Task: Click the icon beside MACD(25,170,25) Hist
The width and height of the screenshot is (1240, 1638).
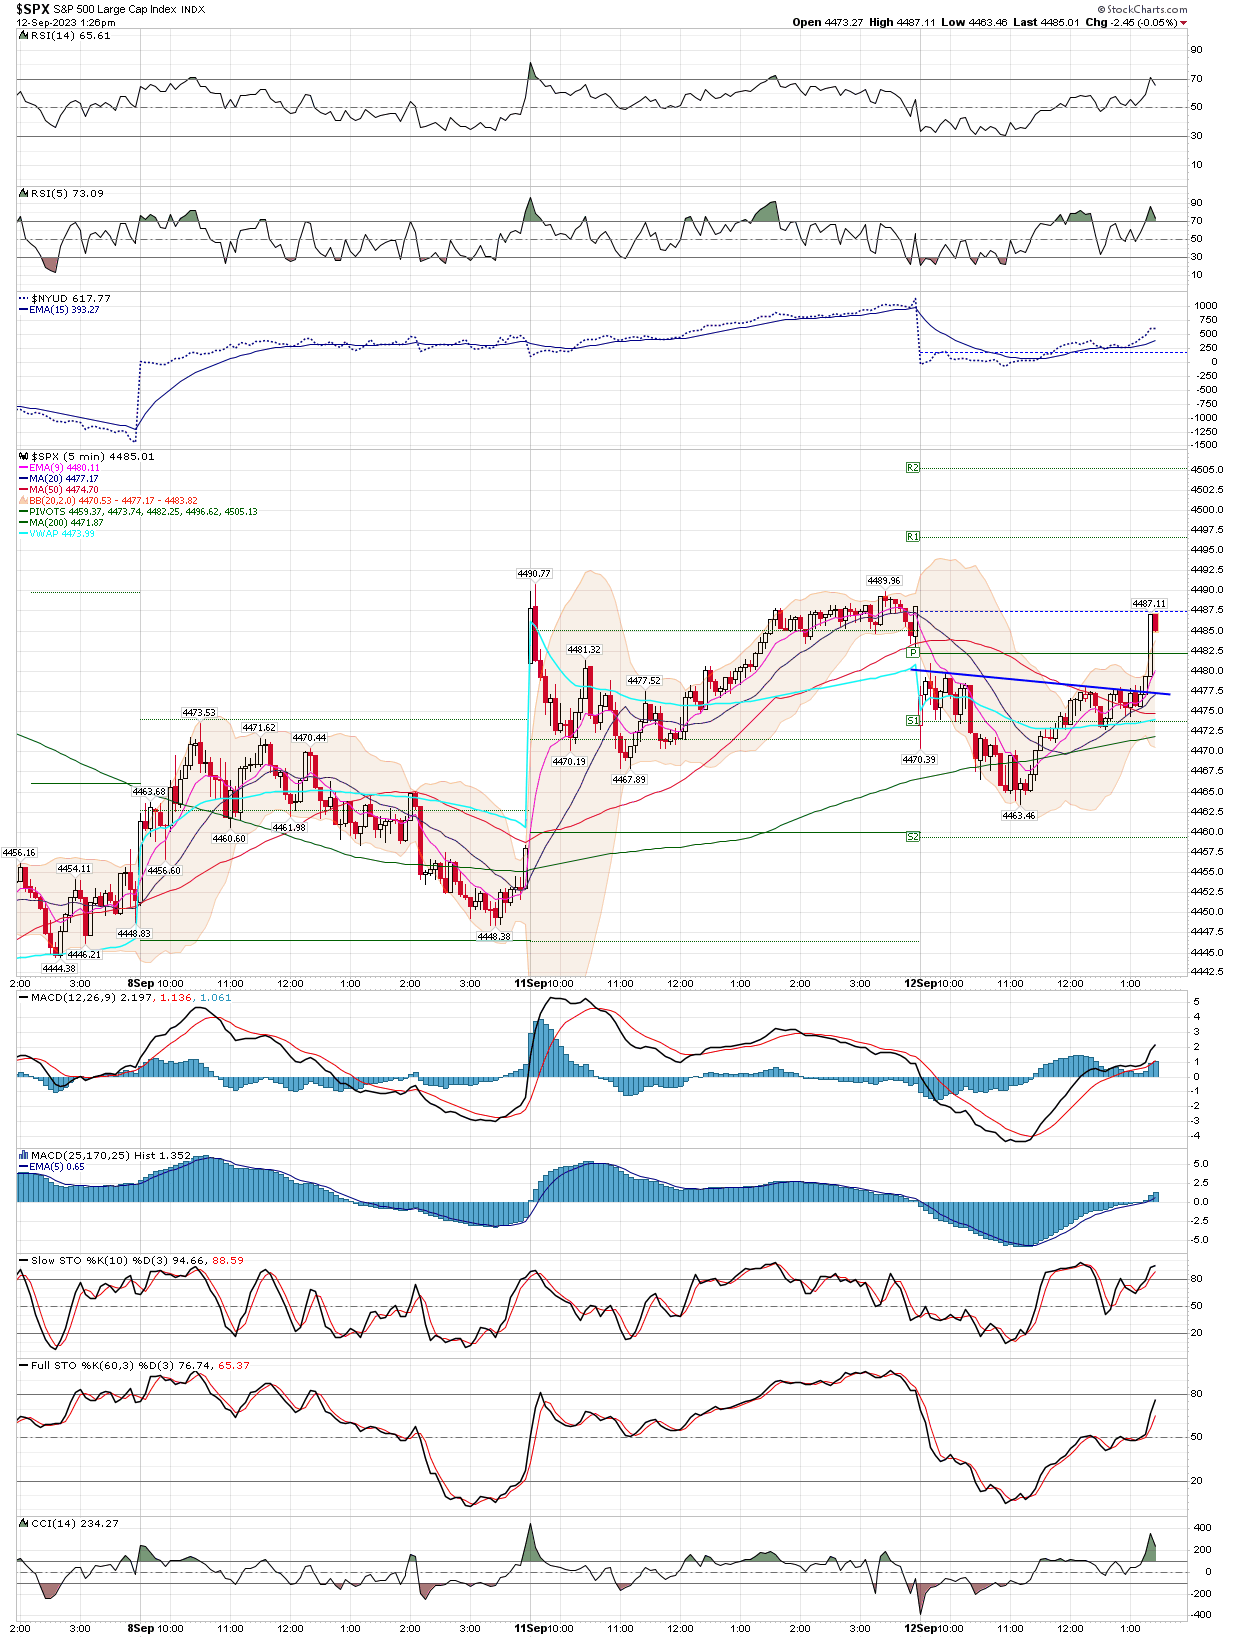Action: pyautogui.click(x=23, y=1155)
